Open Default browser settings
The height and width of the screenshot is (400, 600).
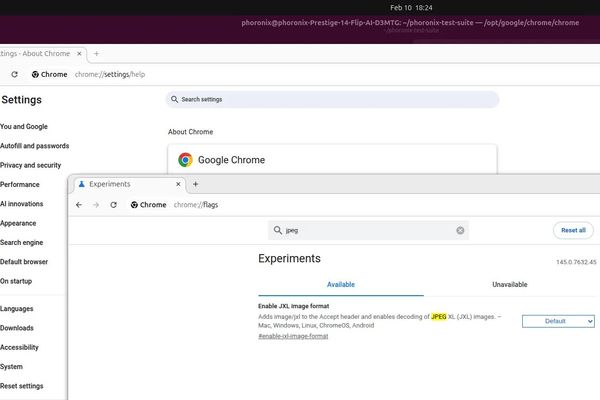click(x=24, y=262)
